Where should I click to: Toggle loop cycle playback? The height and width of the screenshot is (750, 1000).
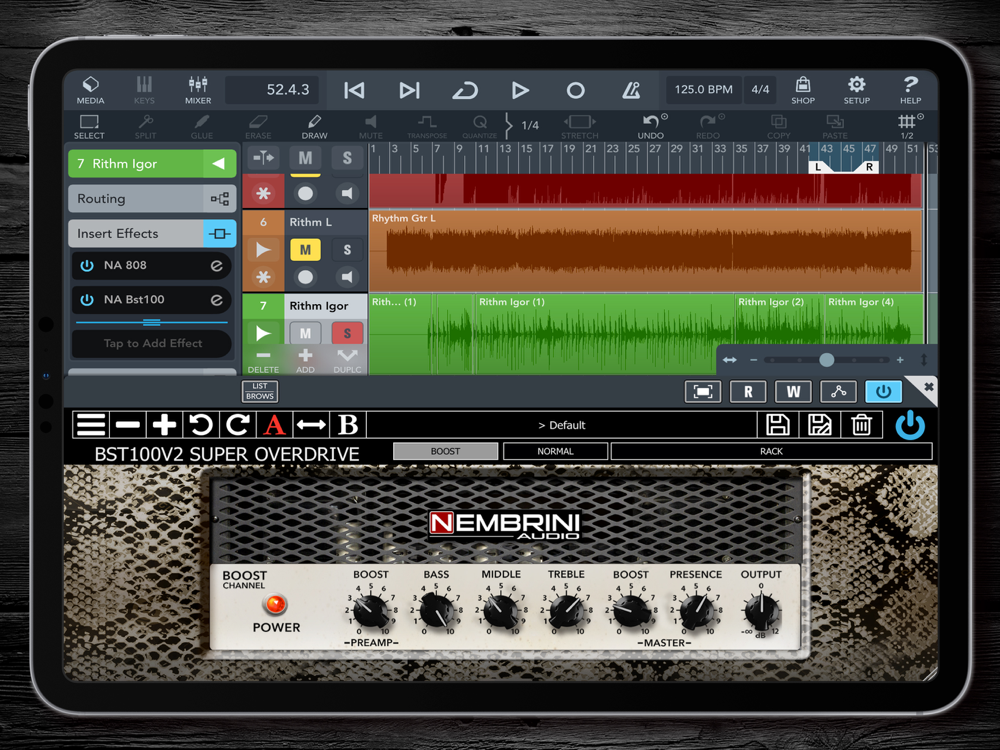465,91
